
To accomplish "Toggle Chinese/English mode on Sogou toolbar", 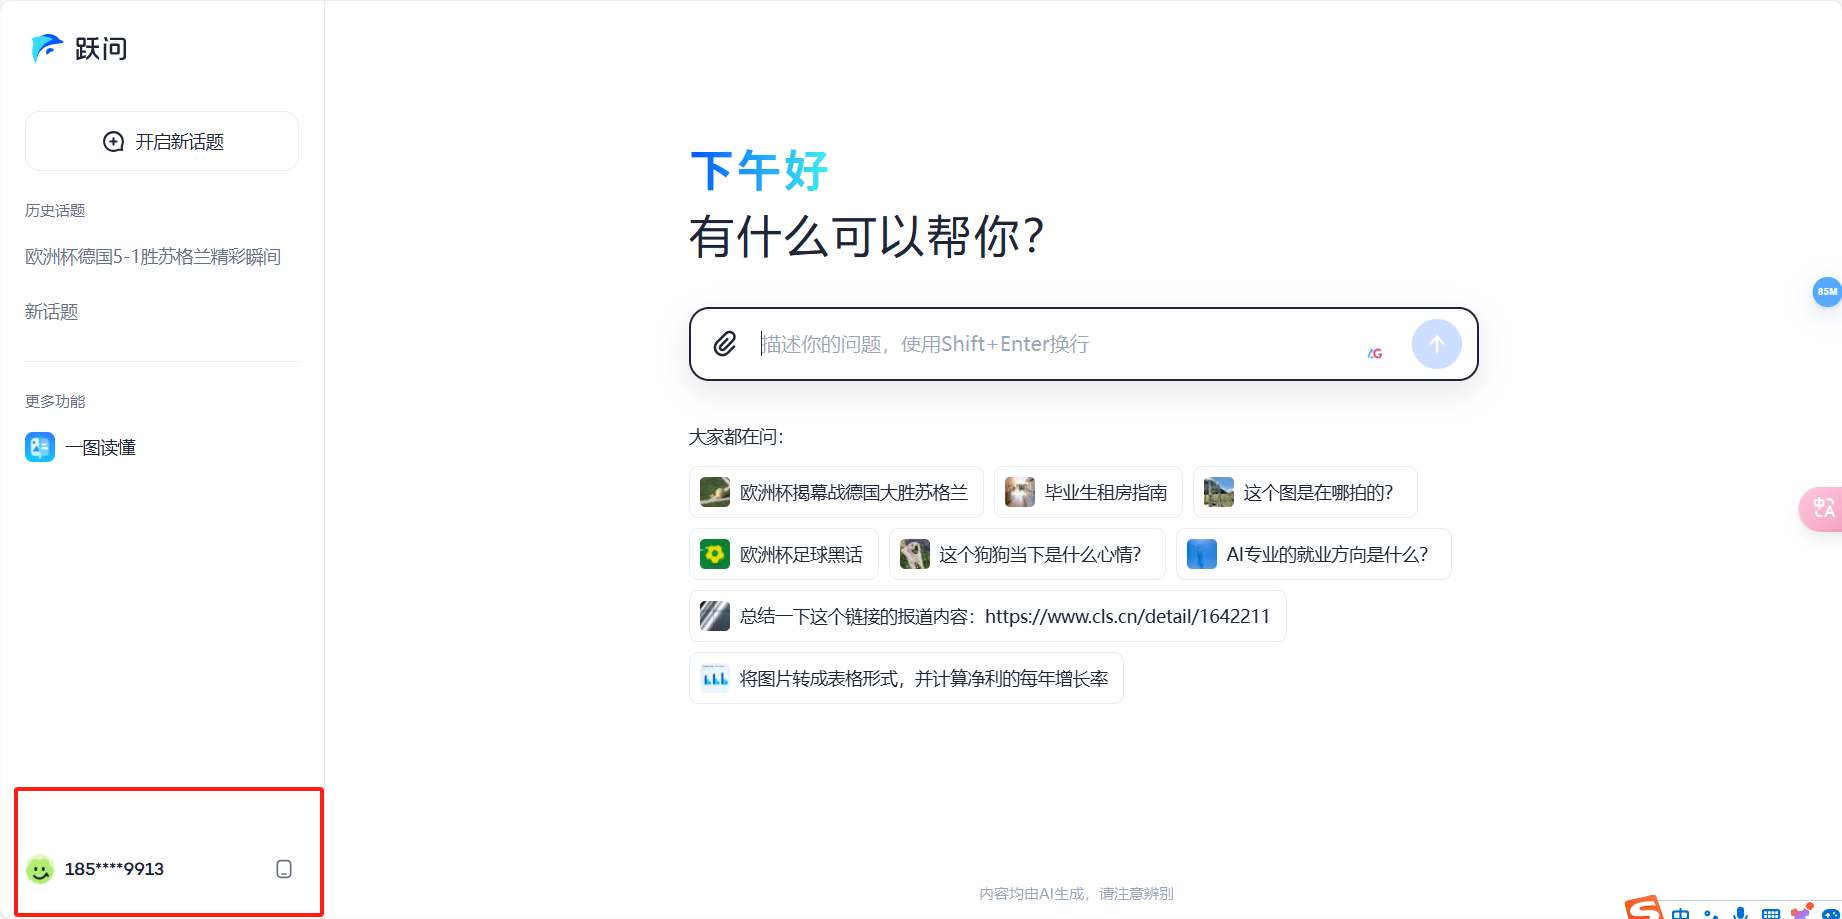I will [x=1681, y=913].
